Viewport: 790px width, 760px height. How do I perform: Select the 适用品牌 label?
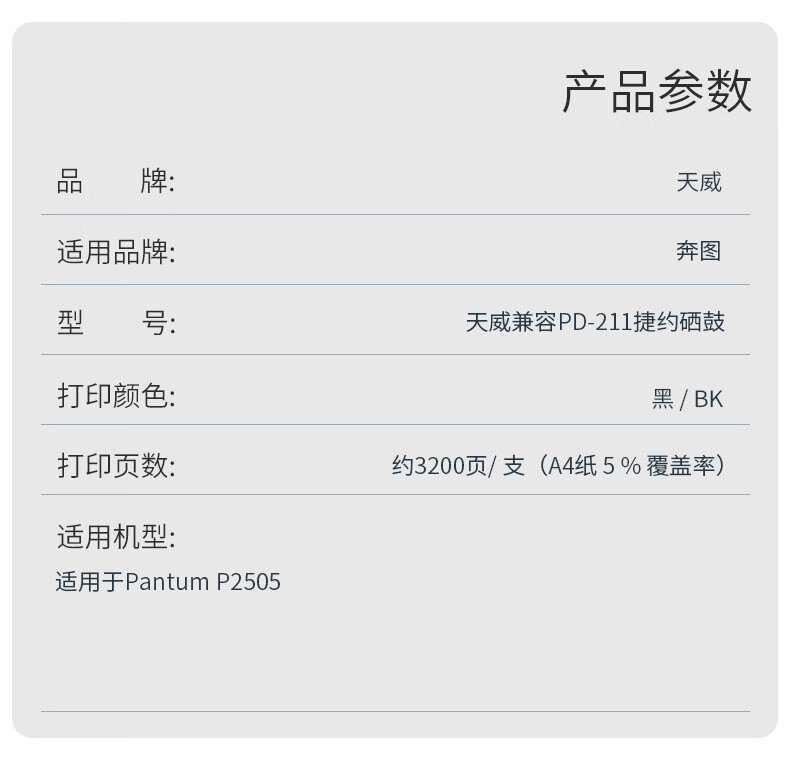(x=116, y=252)
